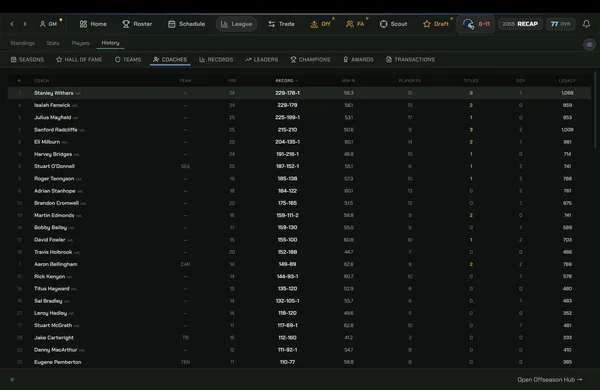Click the team helmet 6-11 record

click(x=476, y=24)
